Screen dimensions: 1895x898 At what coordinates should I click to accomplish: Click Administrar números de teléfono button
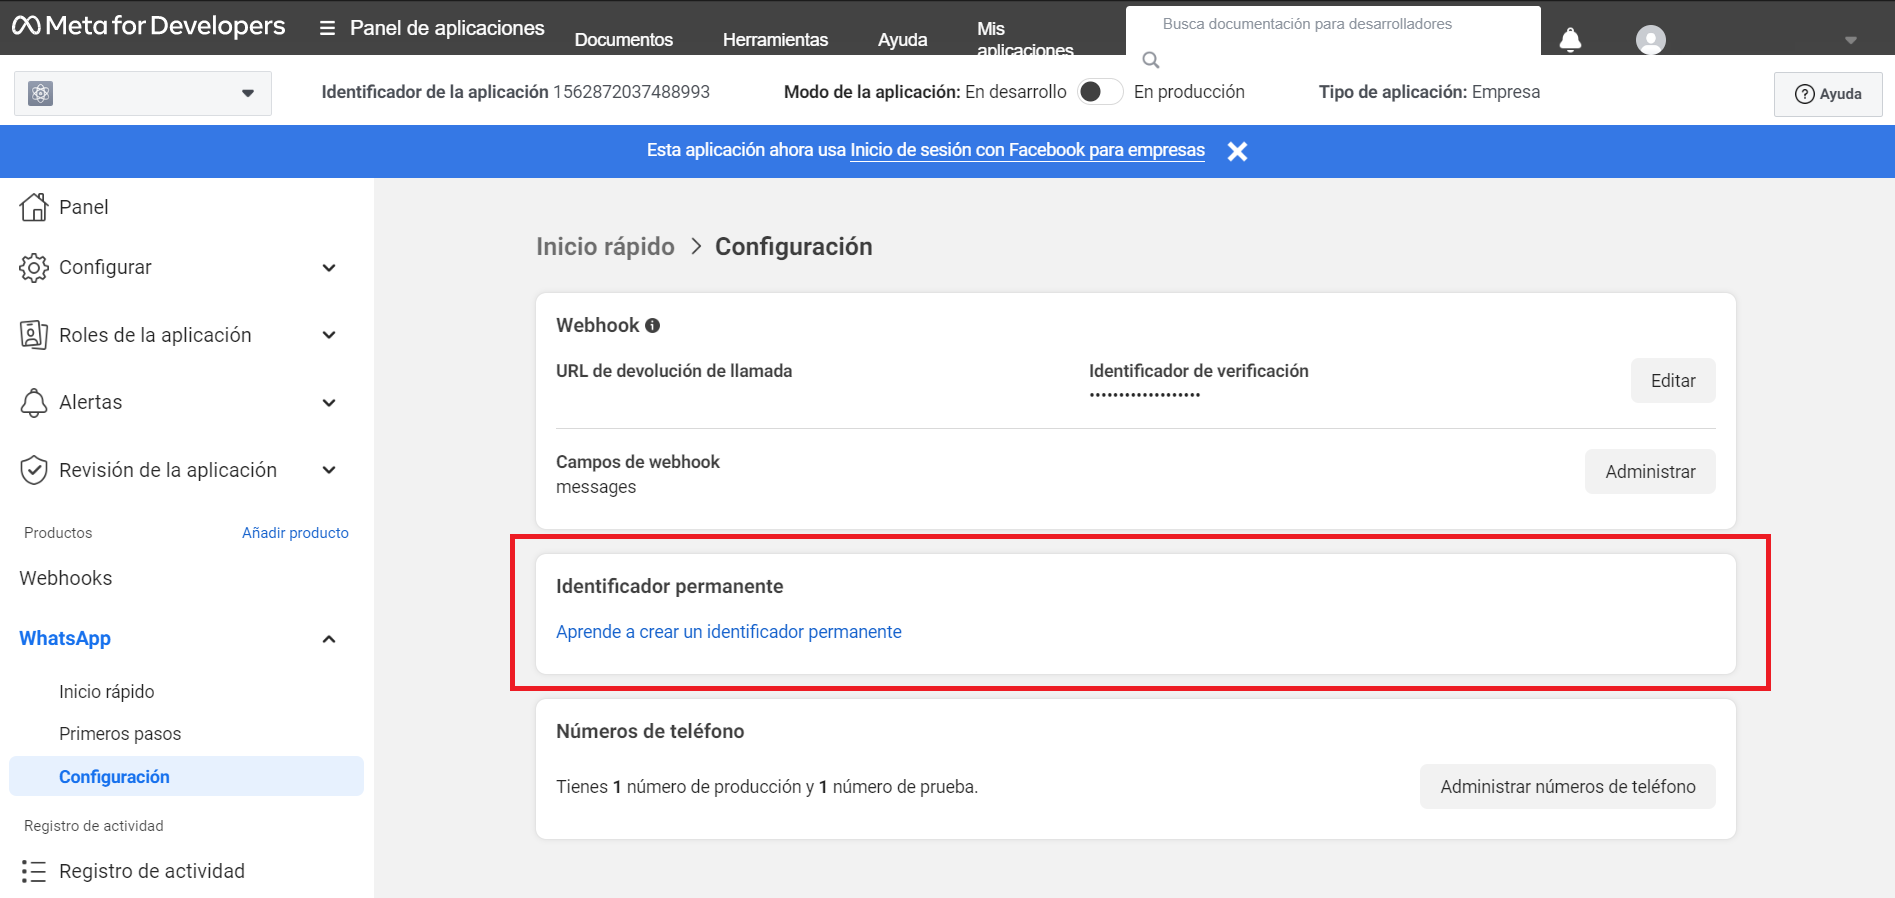pyautogui.click(x=1567, y=787)
